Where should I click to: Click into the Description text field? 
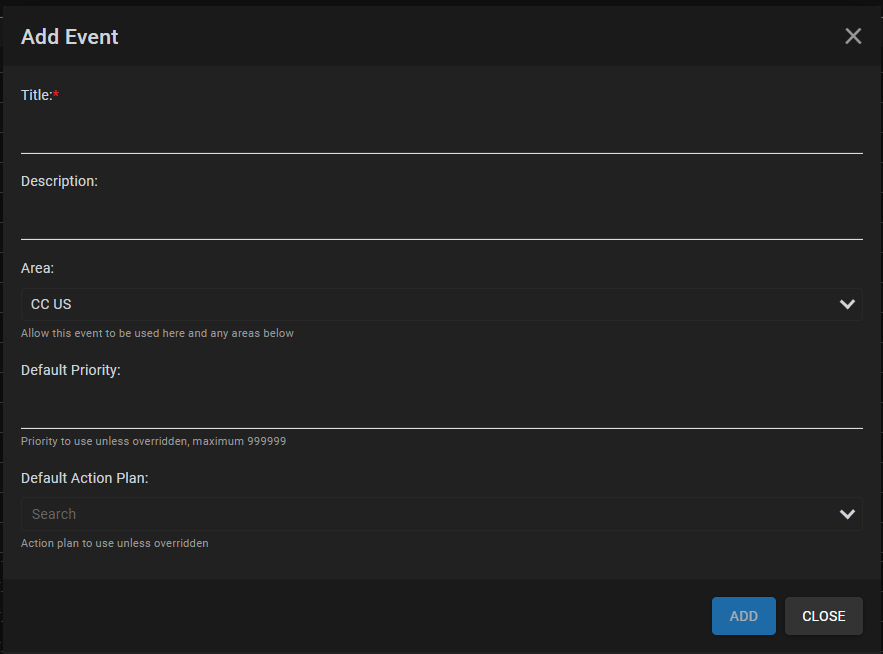tap(442, 220)
